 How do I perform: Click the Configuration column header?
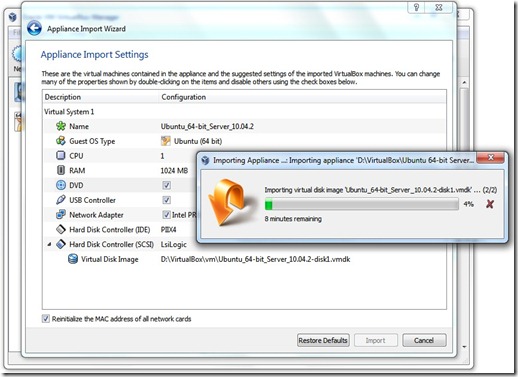302,97
